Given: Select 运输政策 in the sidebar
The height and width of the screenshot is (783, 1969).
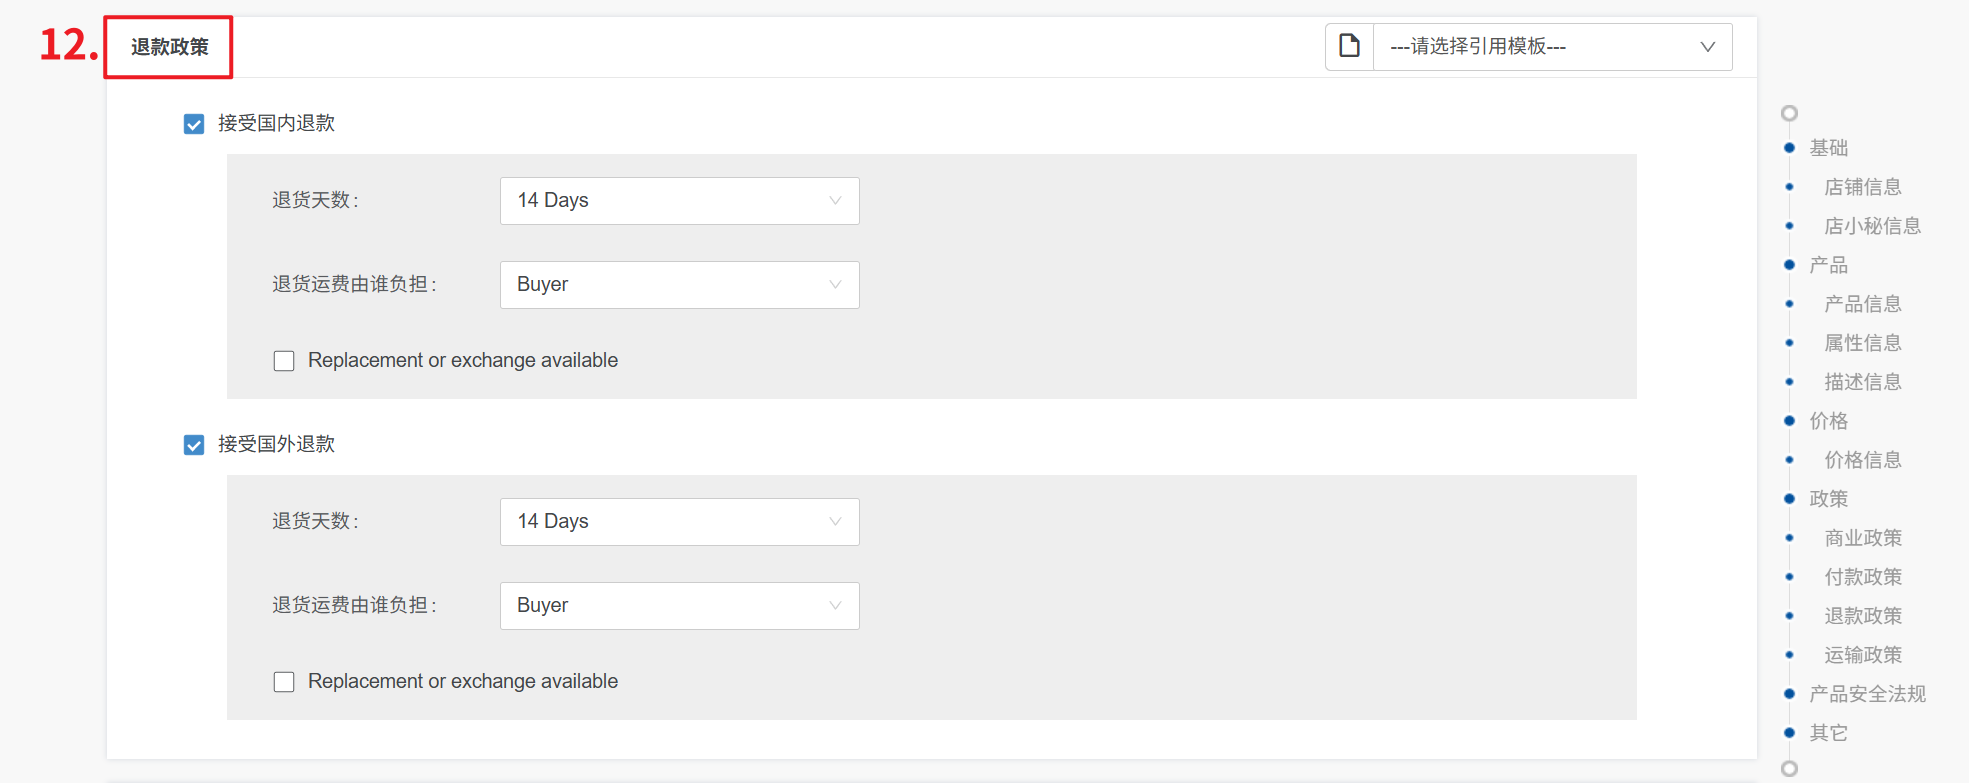Looking at the screenshot, I should tap(1862, 655).
